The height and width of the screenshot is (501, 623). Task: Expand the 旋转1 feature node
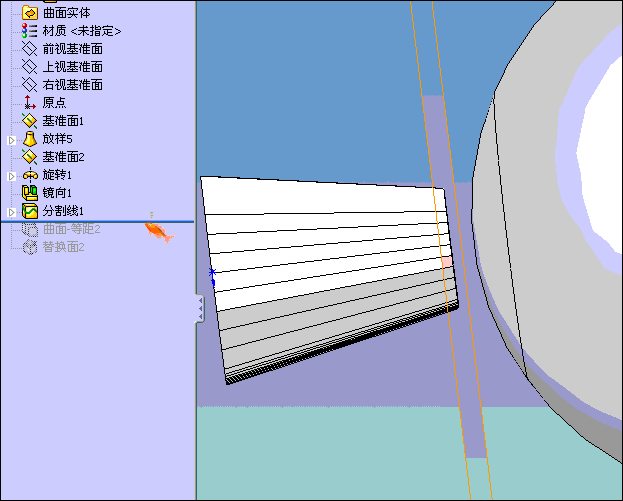coord(12,176)
